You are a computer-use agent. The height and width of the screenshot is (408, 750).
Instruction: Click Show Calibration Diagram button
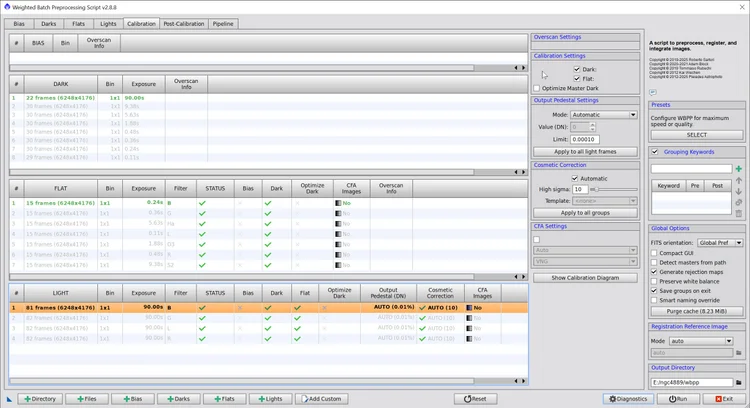click(x=585, y=278)
